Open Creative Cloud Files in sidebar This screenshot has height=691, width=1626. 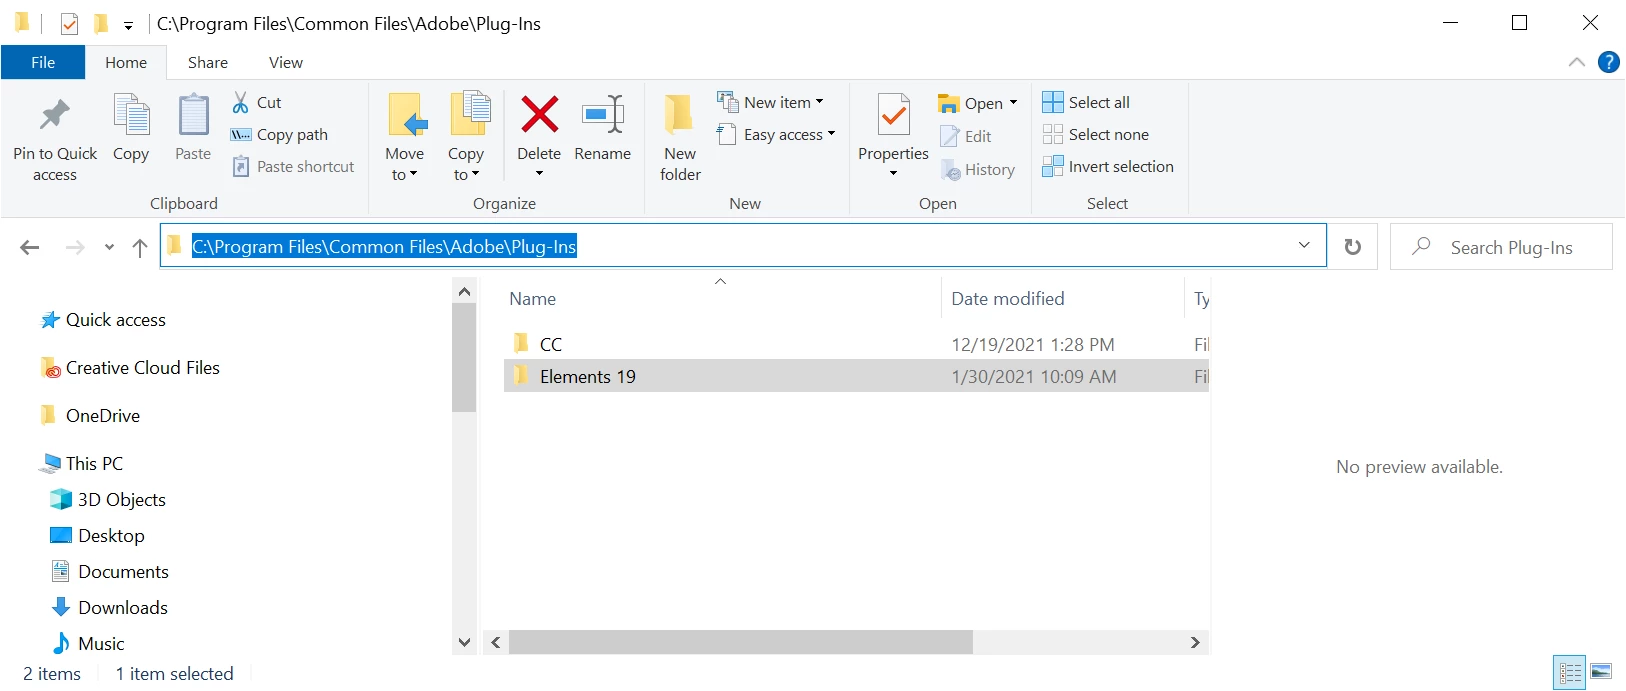[130, 368]
